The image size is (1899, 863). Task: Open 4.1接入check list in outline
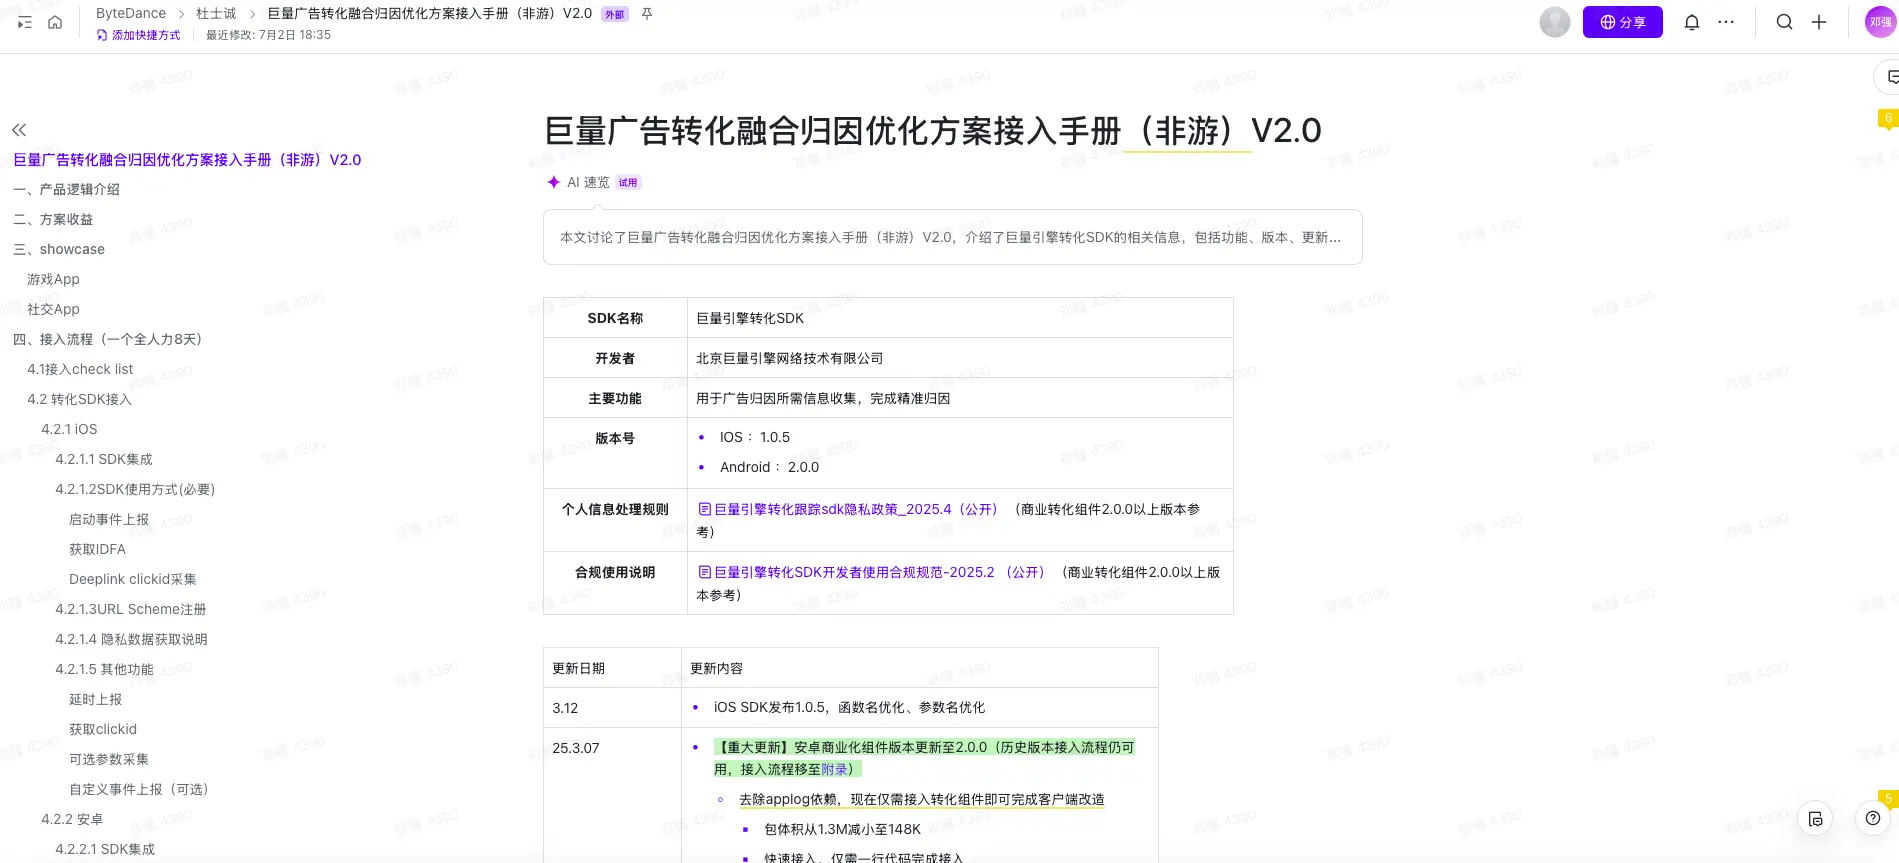tap(80, 369)
